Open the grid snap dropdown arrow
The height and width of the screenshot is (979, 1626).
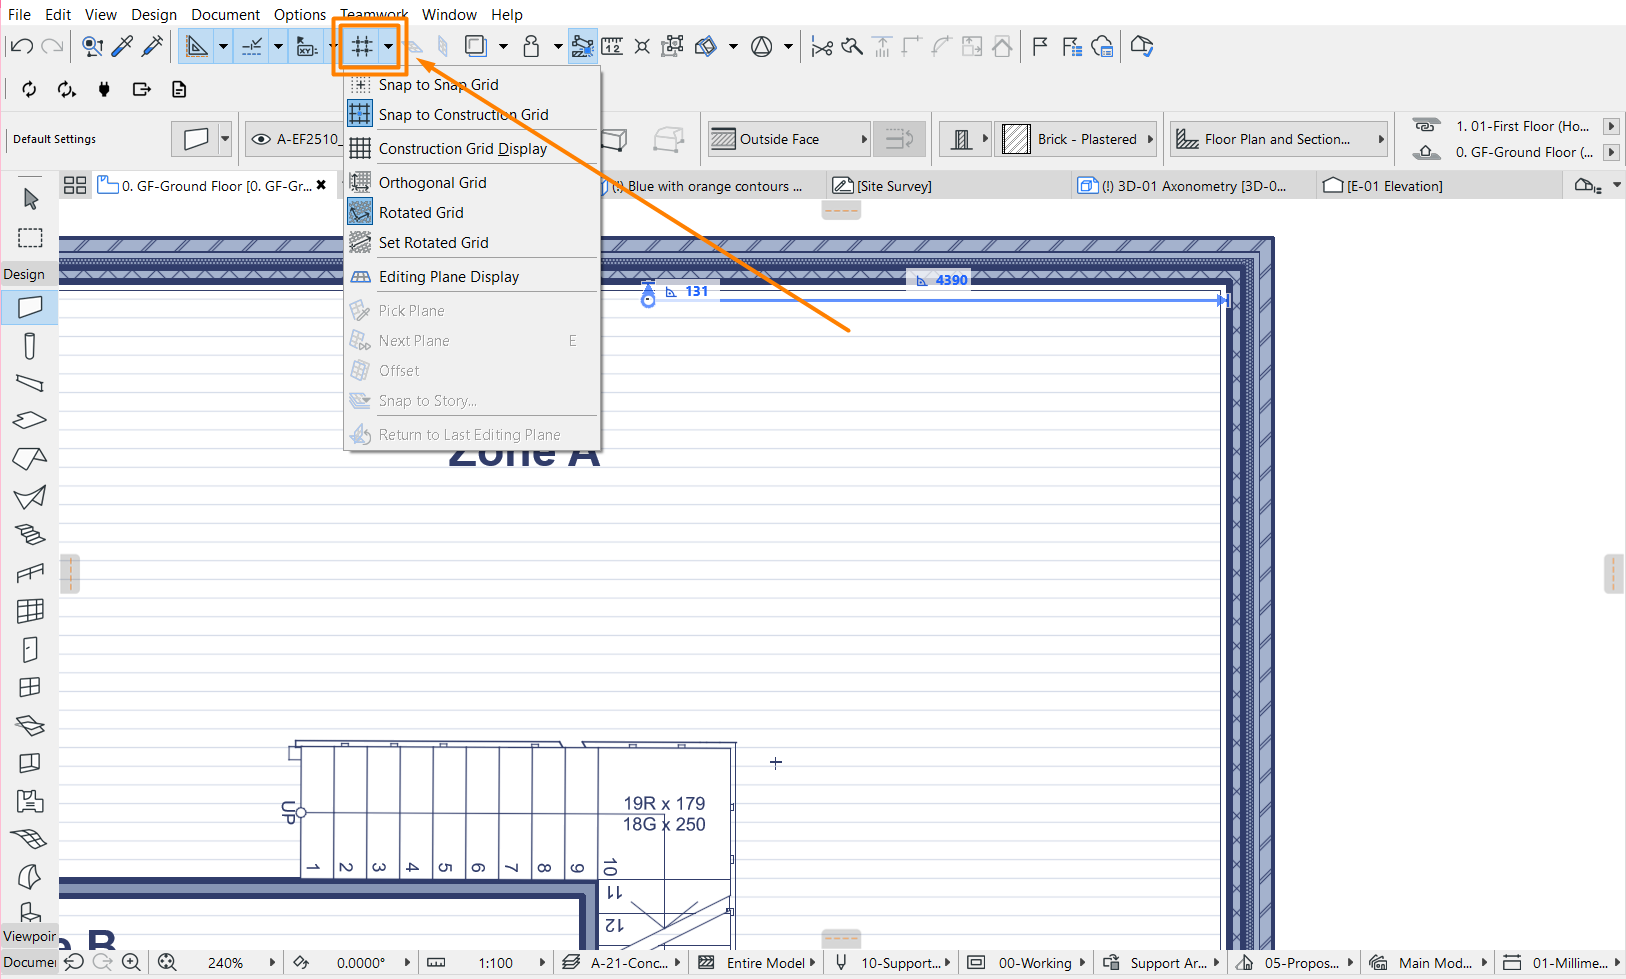pyautogui.click(x=388, y=46)
